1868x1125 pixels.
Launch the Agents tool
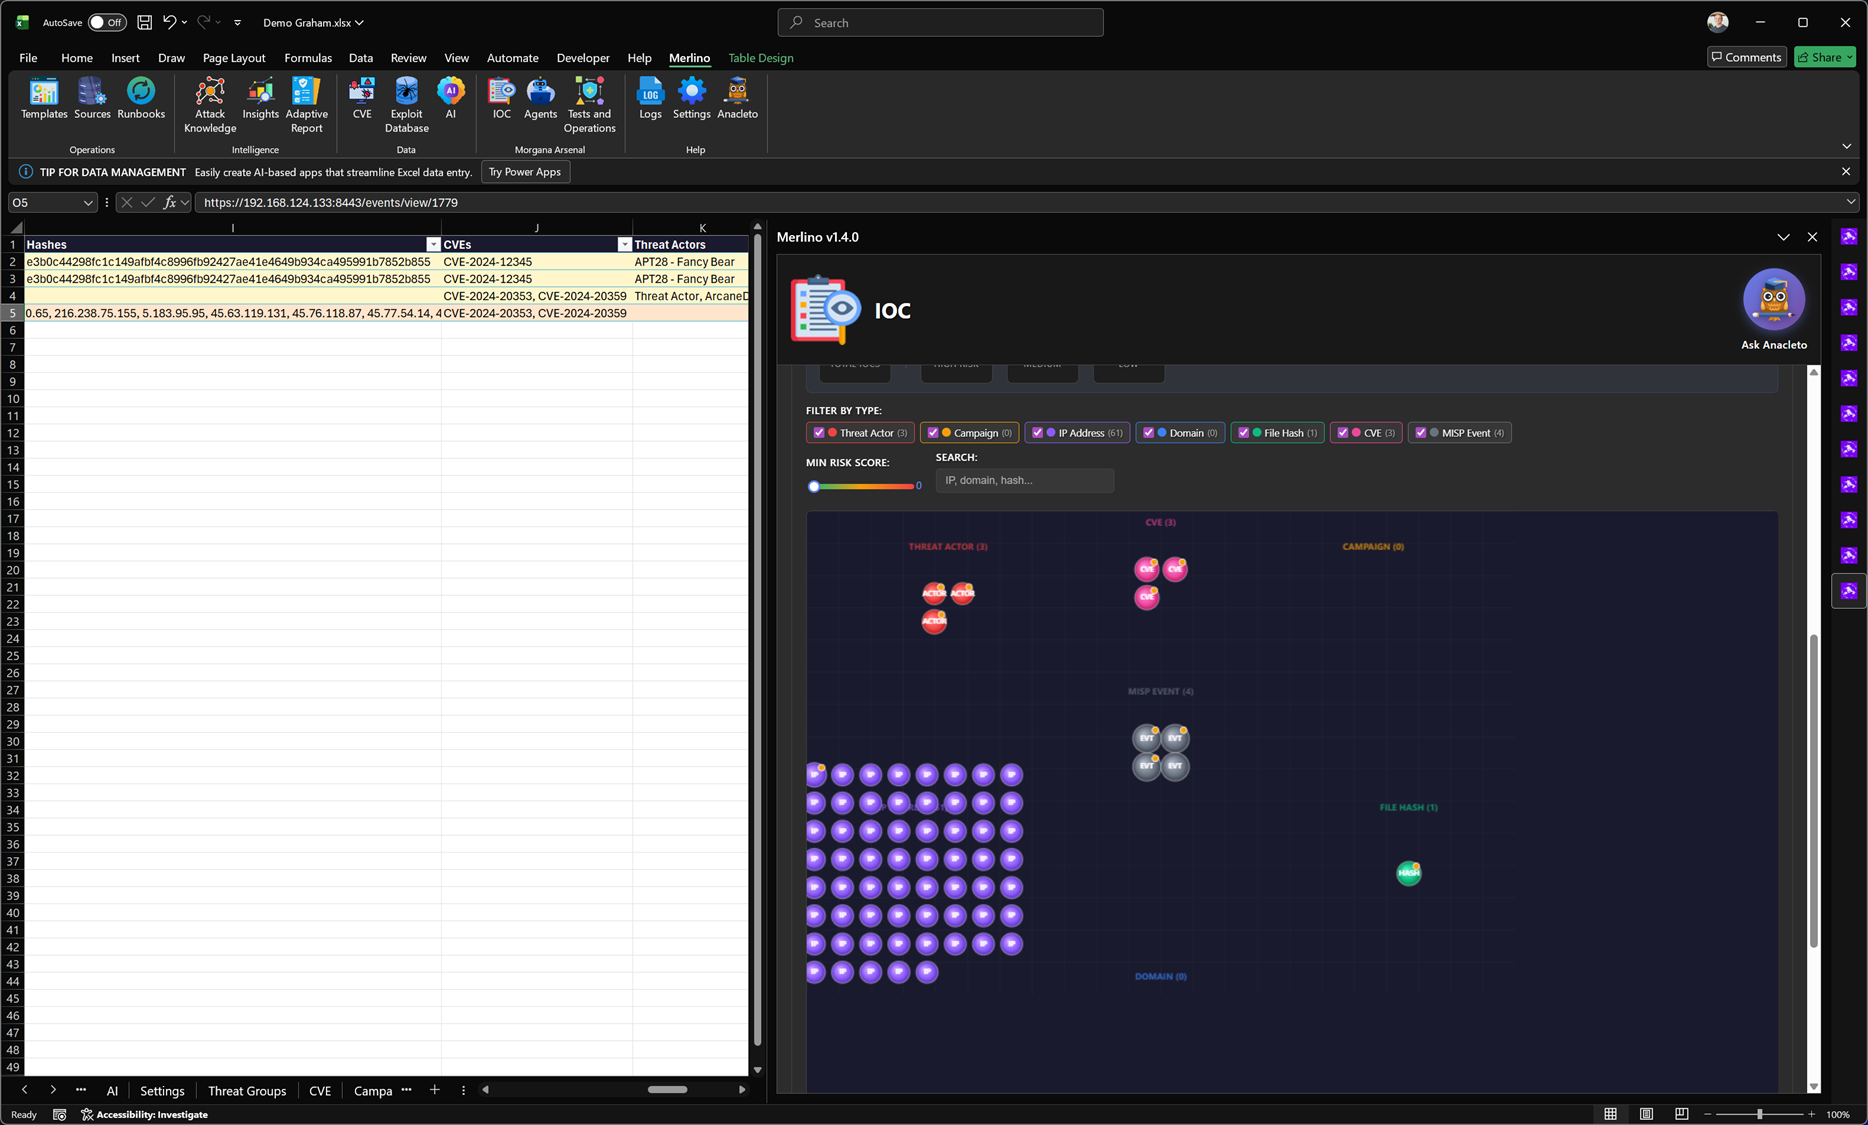[x=540, y=99]
